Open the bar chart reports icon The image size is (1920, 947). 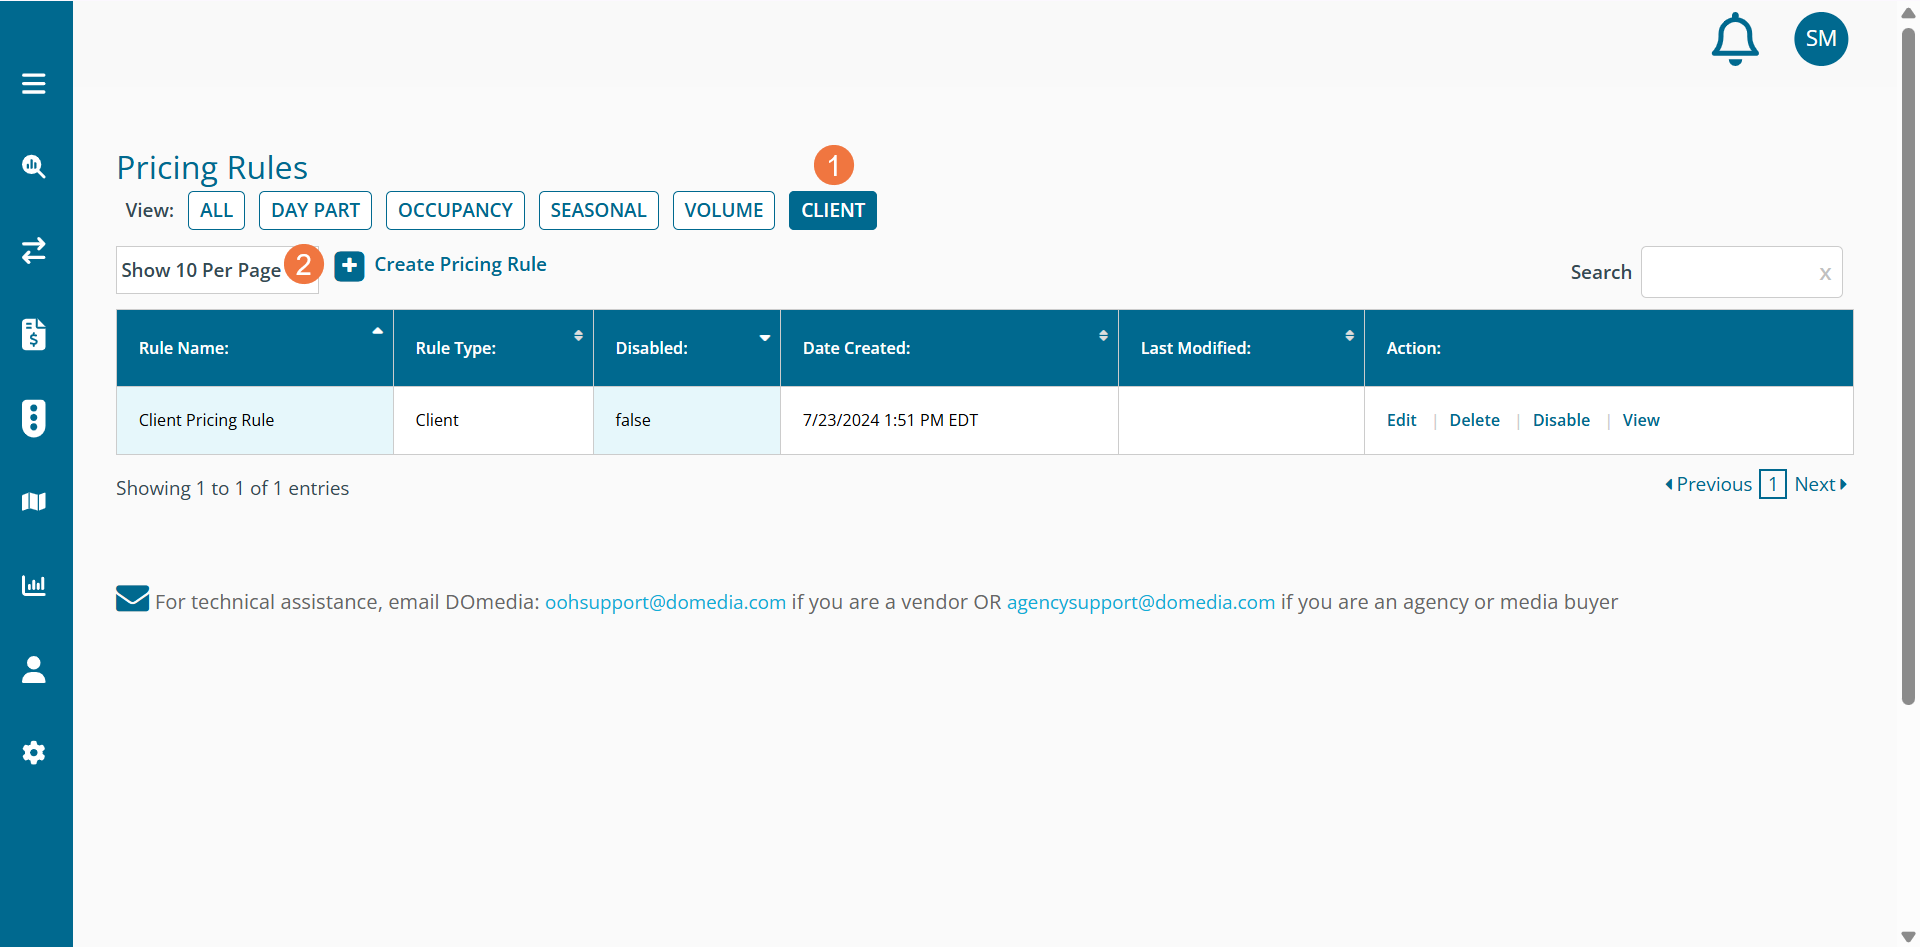[x=34, y=585]
